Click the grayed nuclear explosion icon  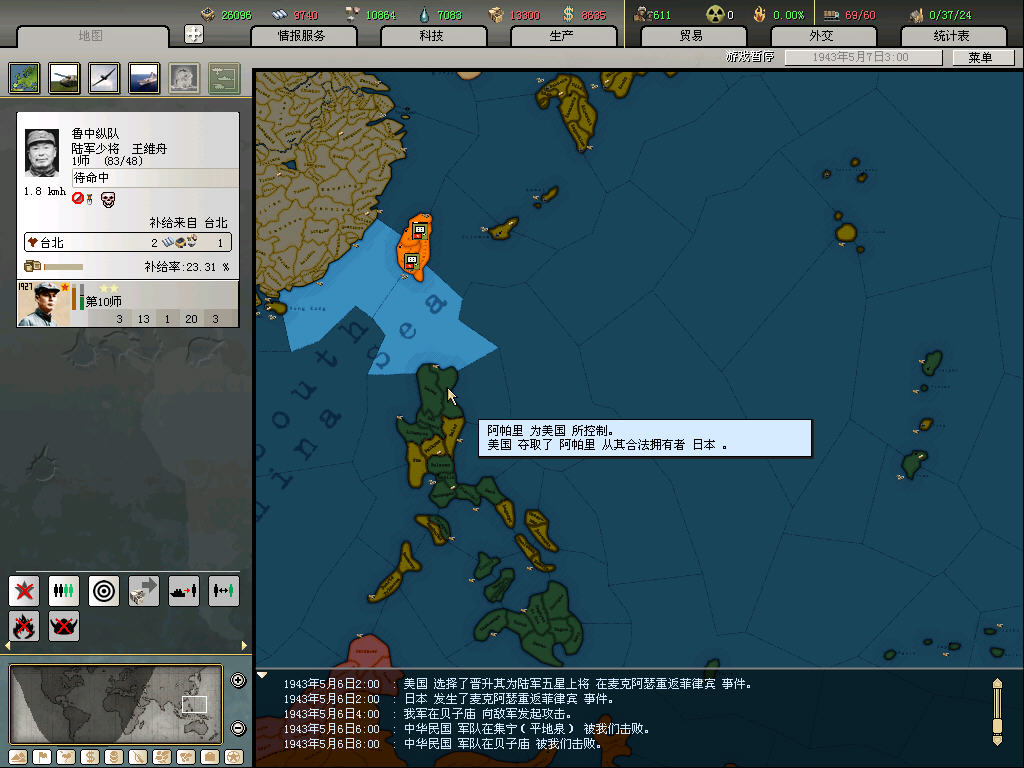(184, 78)
